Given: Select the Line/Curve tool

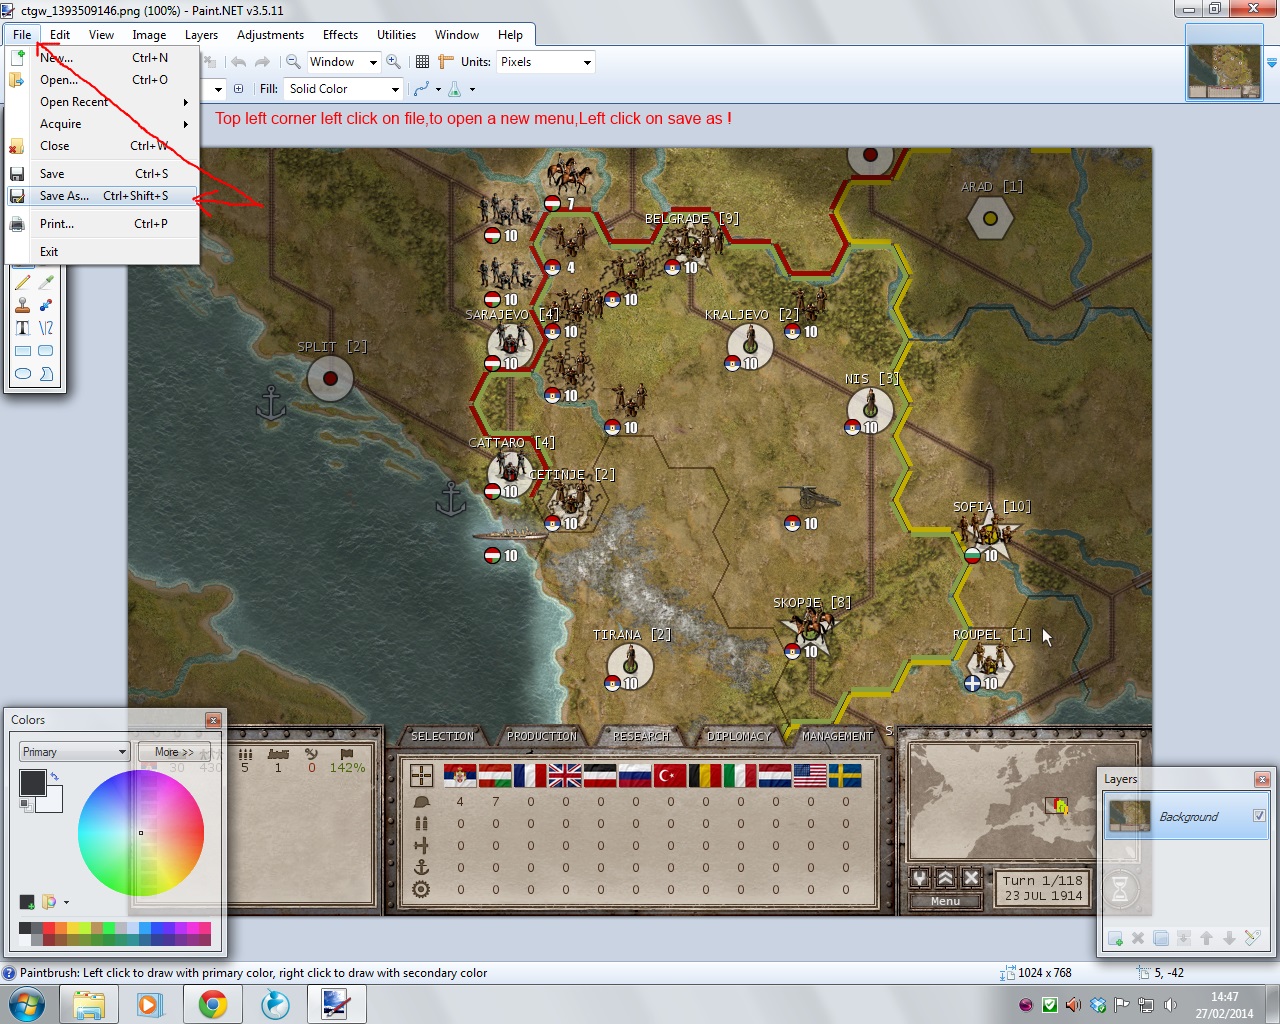Looking at the screenshot, I should click(x=46, y=328).
